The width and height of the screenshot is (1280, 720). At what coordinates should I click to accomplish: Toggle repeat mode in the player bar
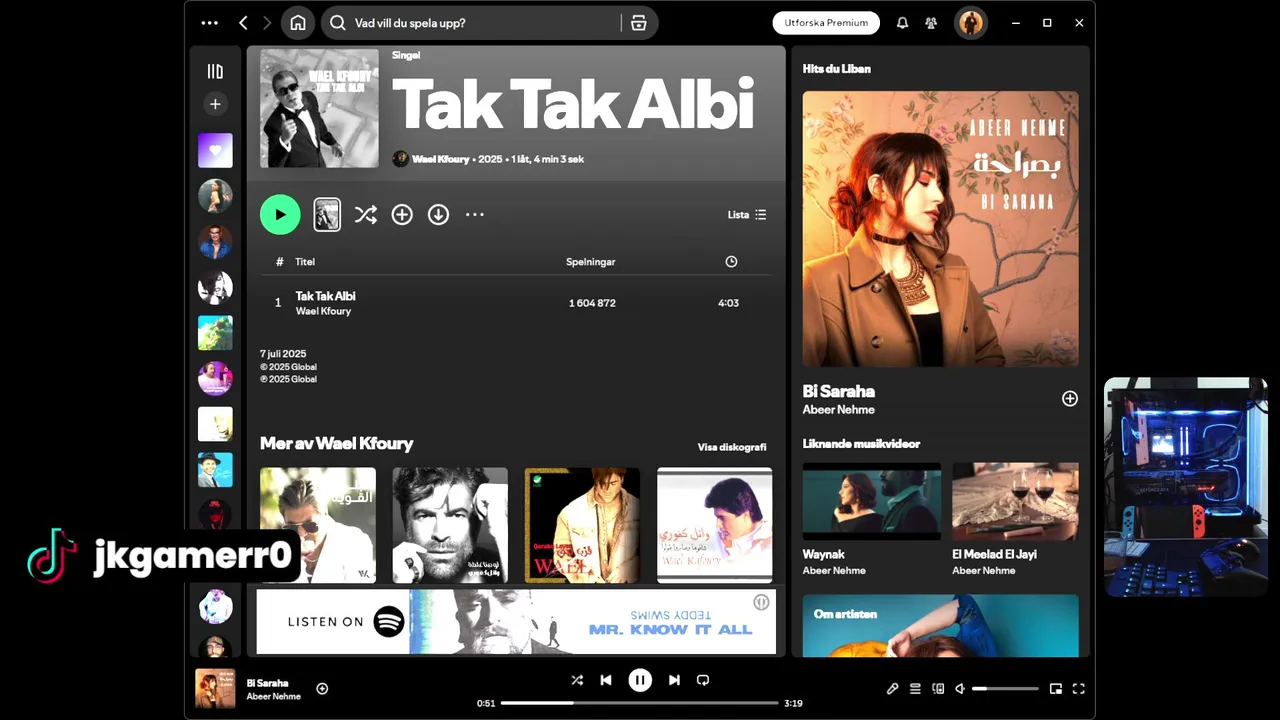(x=703, y=680)
